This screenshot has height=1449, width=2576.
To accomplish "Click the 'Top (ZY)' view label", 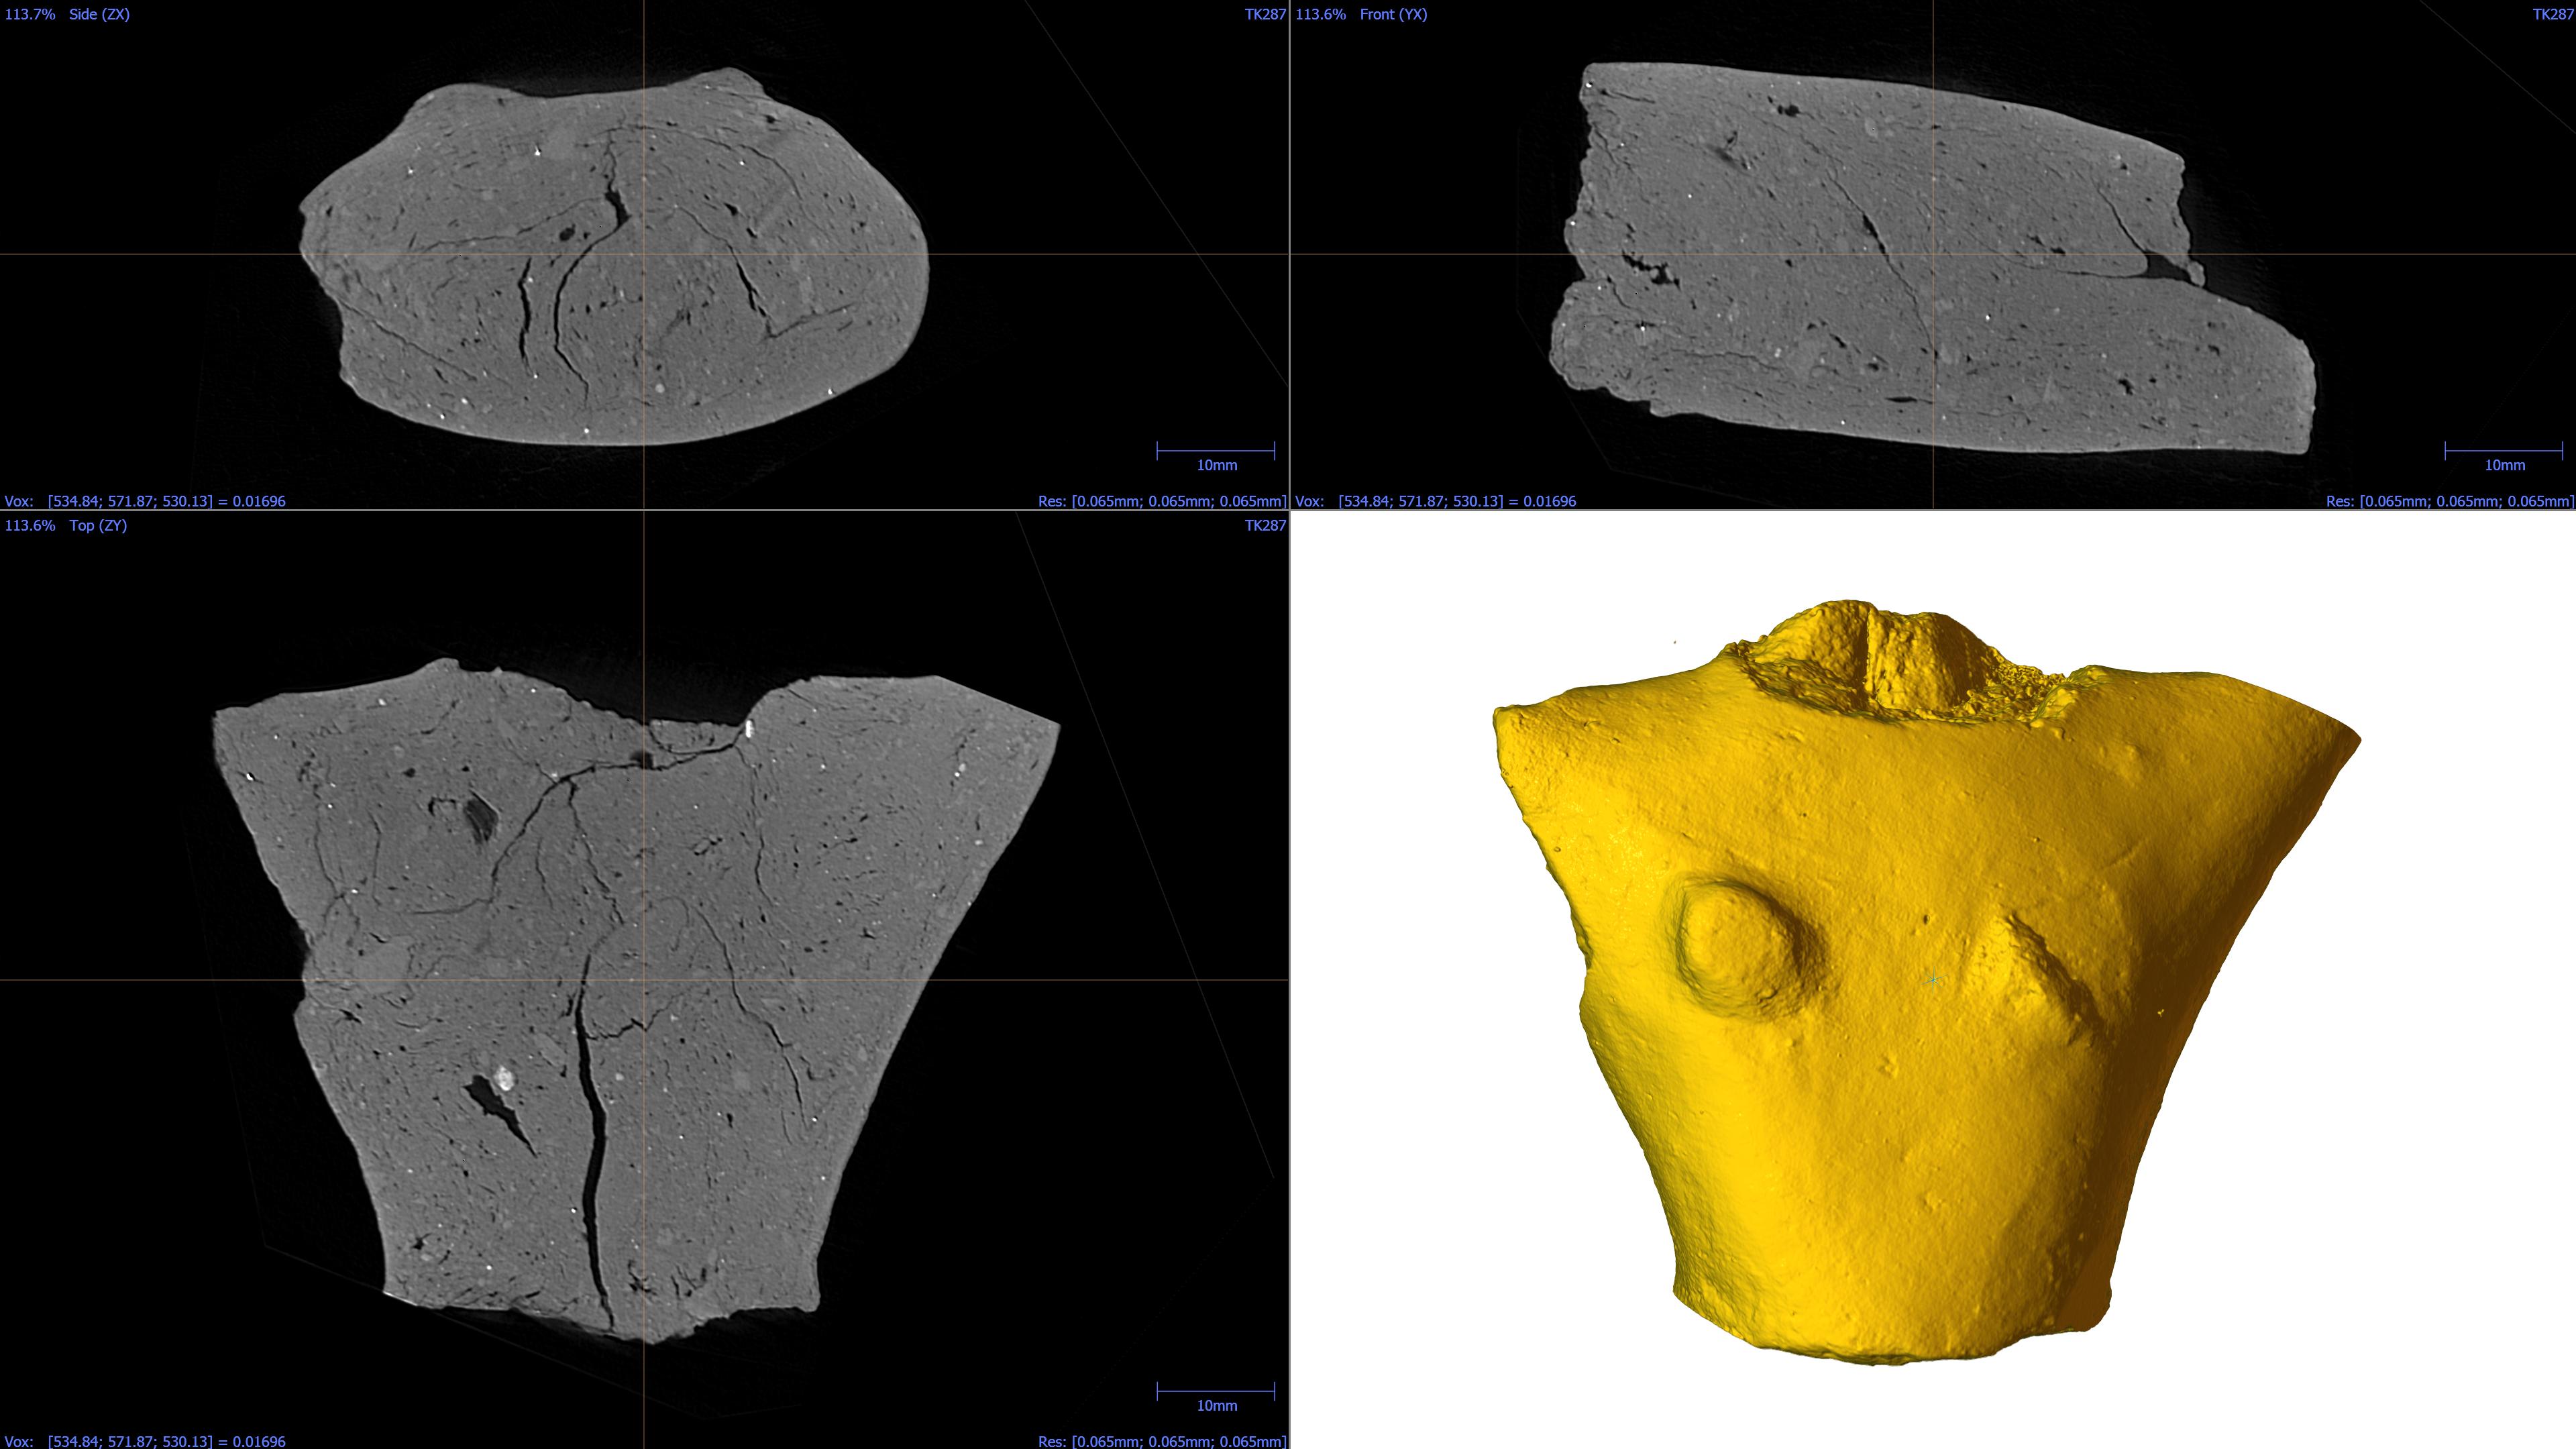I will click(98, 525).
